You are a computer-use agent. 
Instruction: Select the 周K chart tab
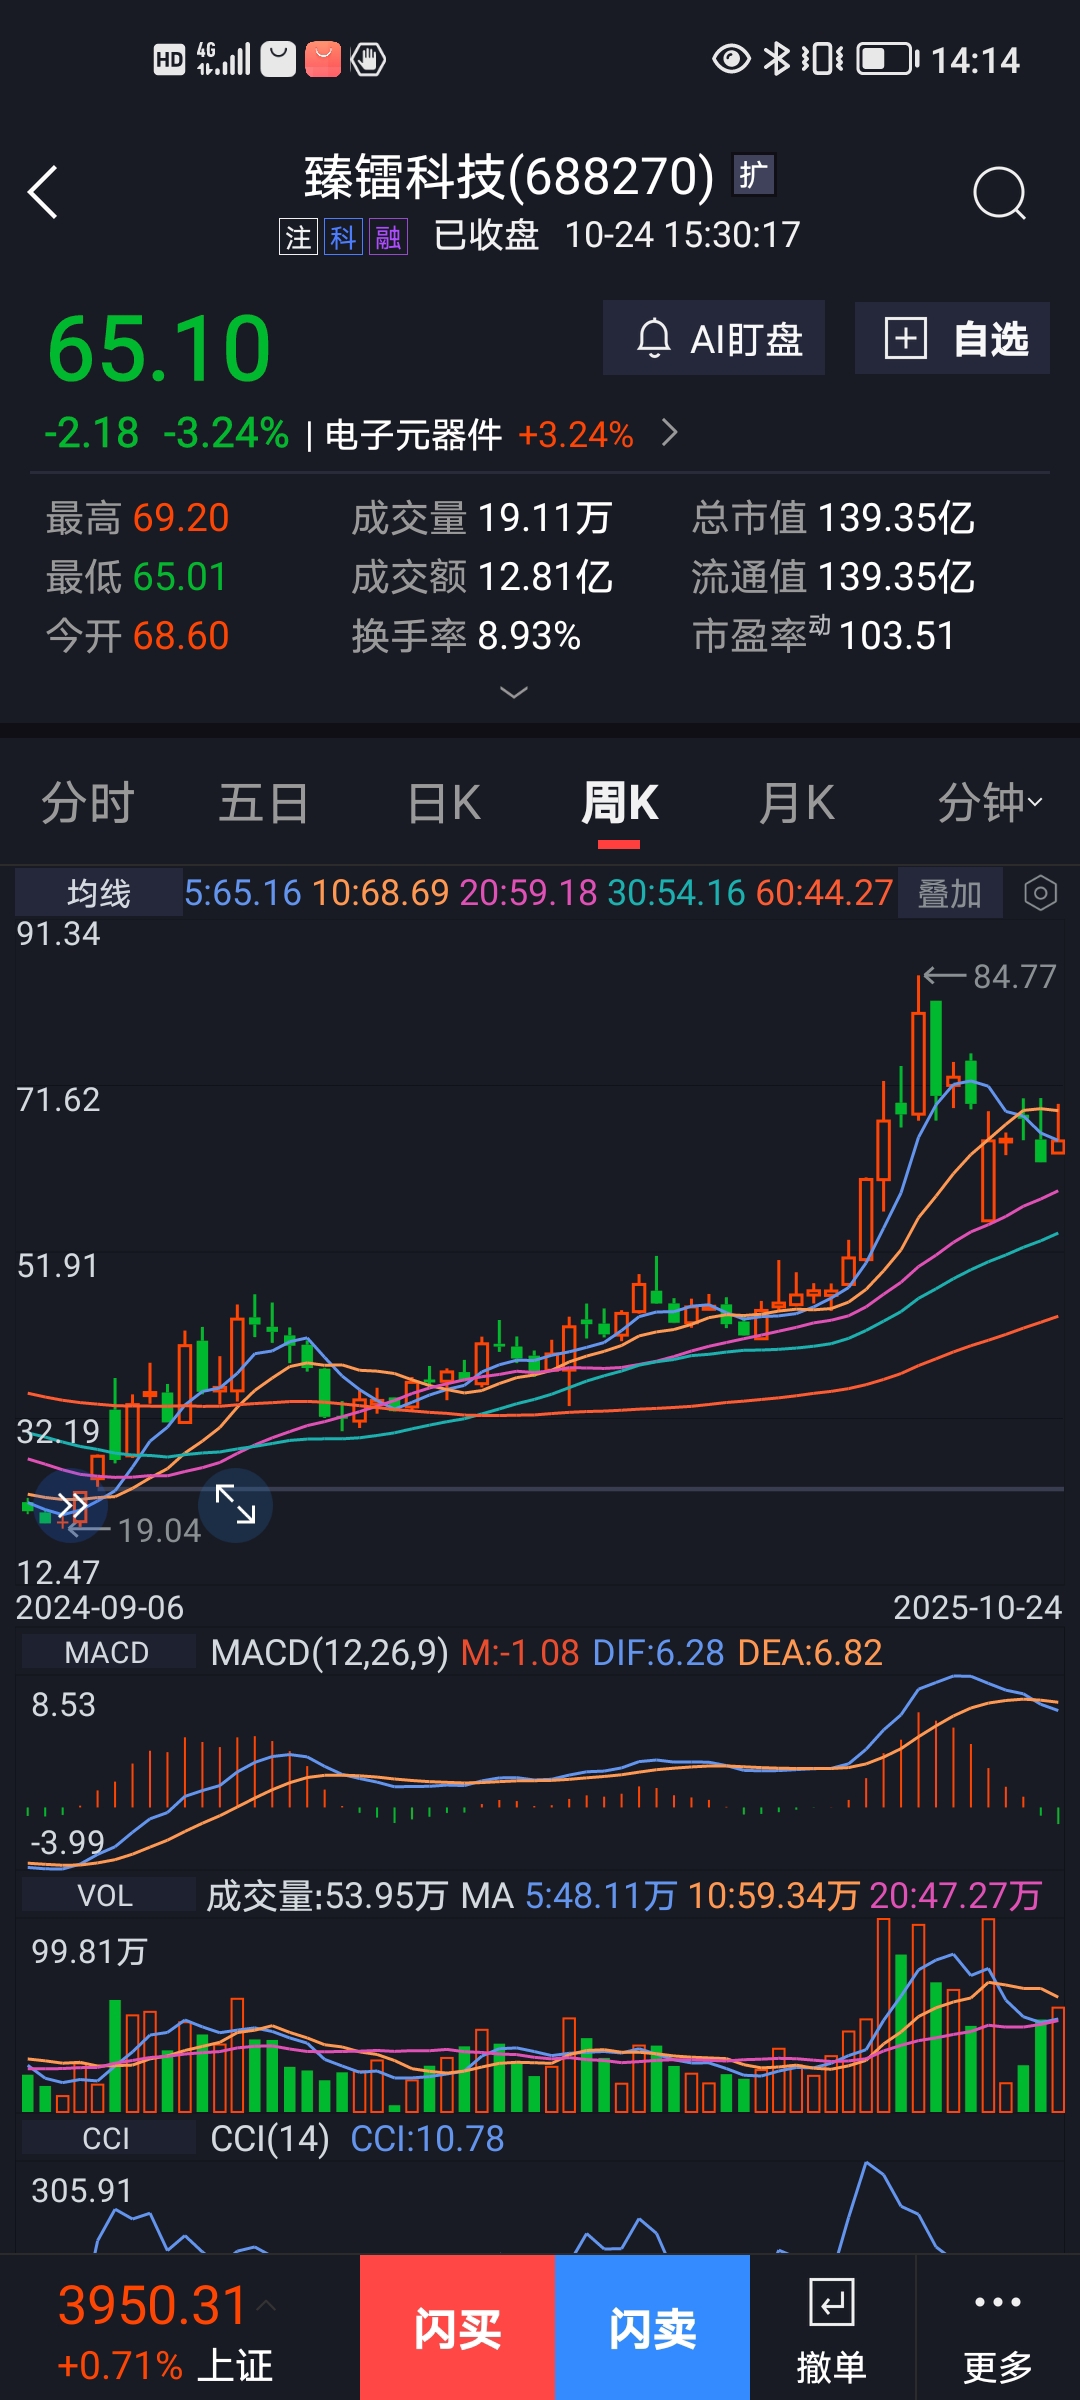tap(619, 803)
